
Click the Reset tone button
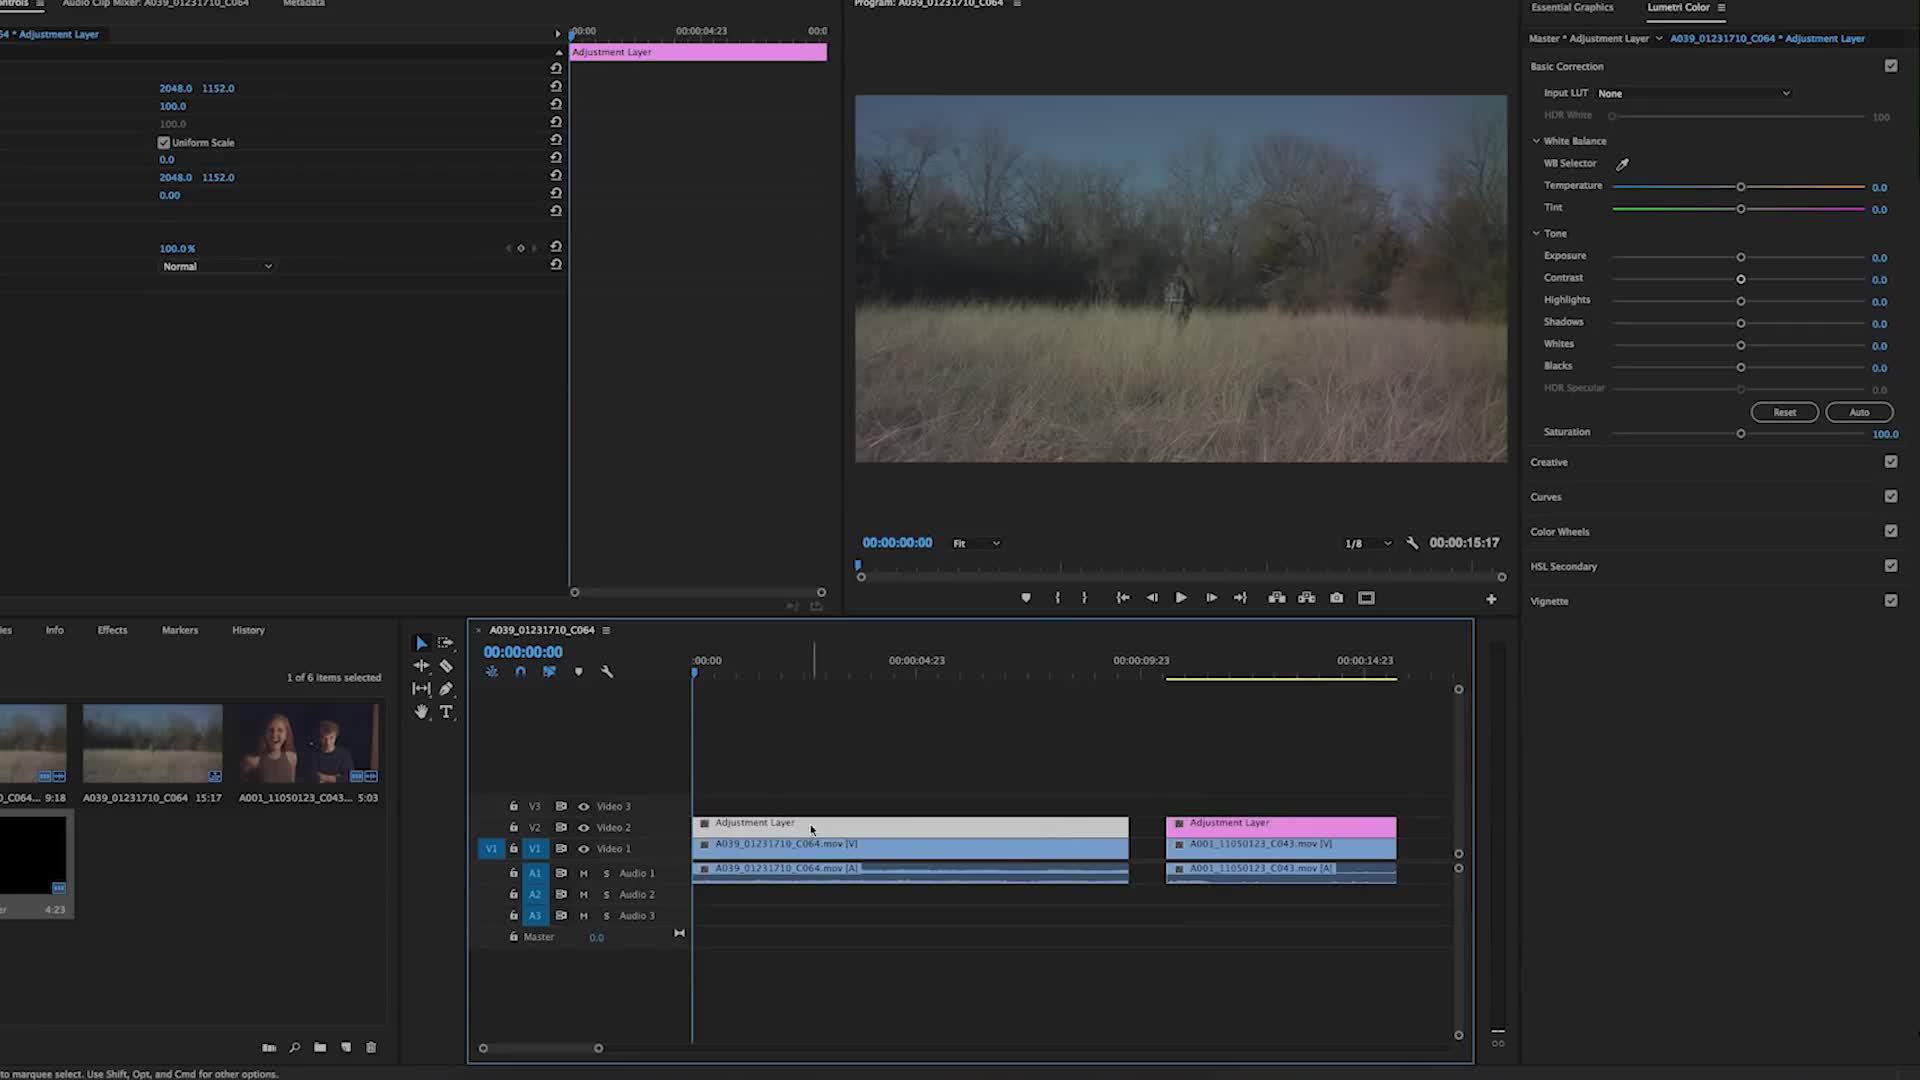click(x=1784, y=412)
